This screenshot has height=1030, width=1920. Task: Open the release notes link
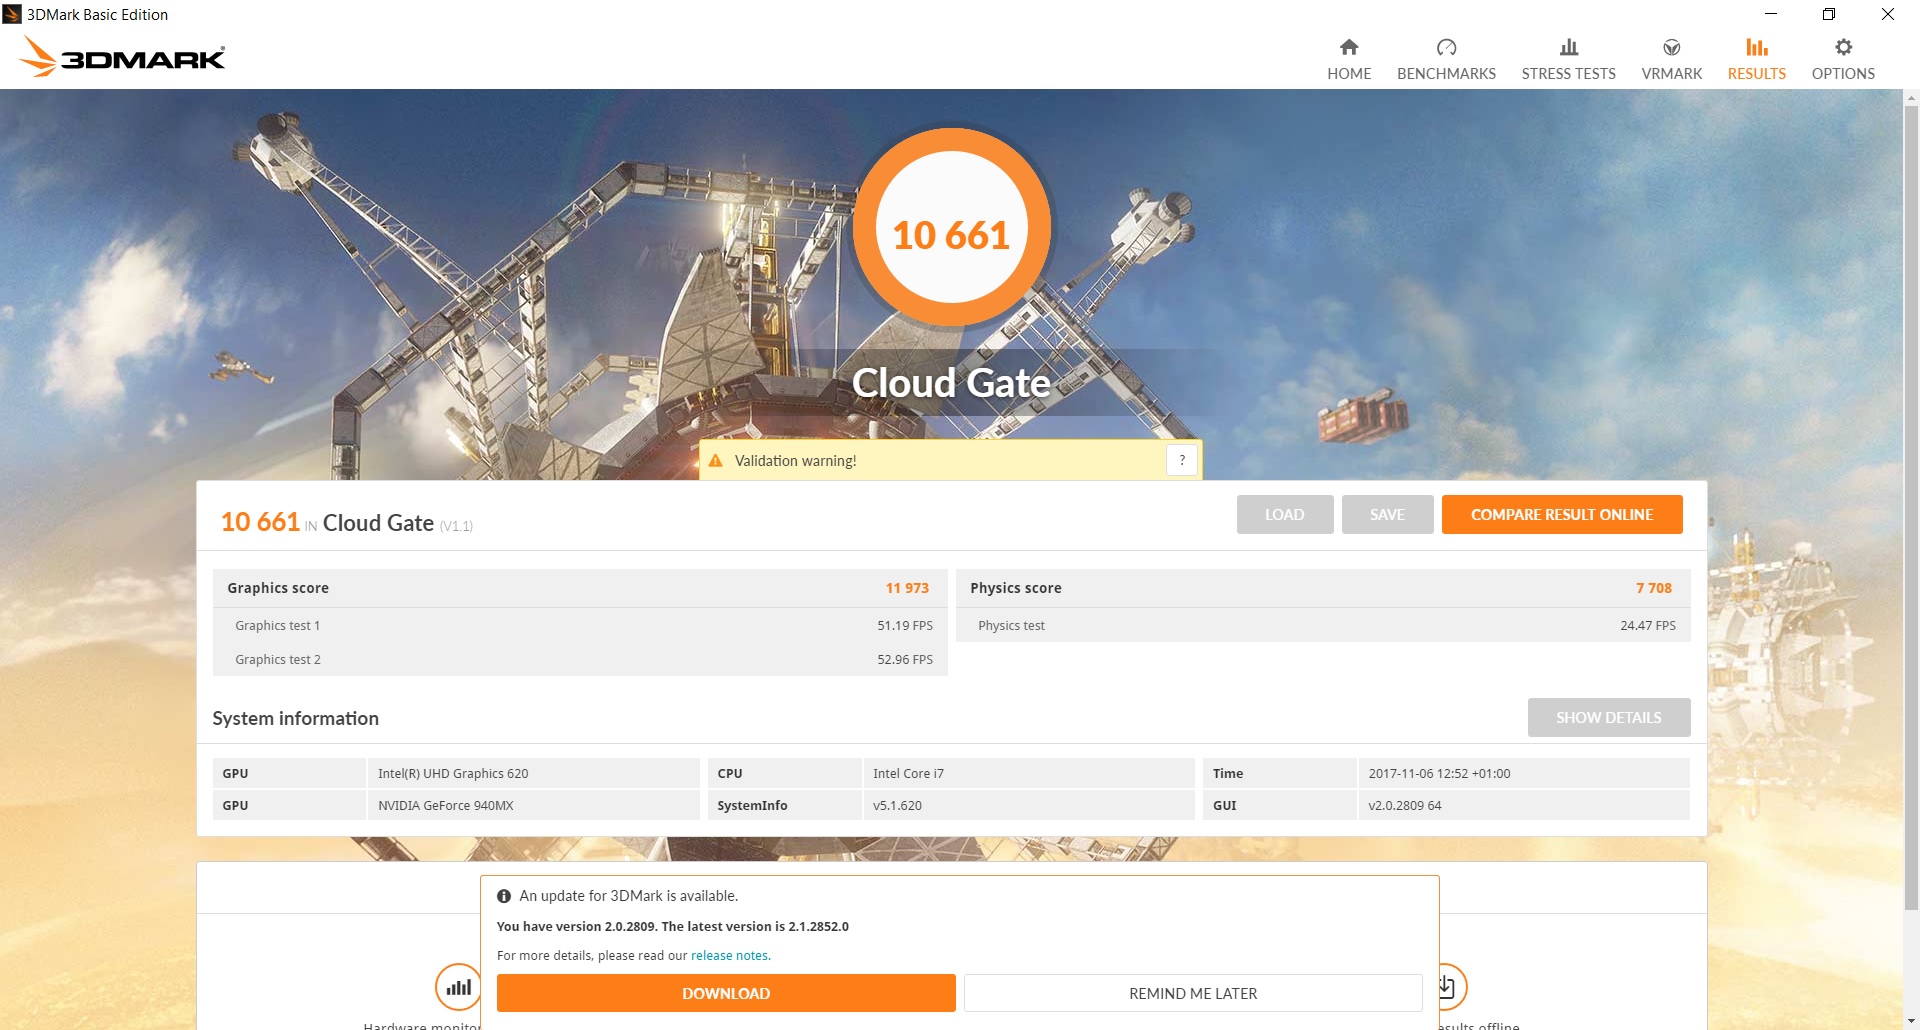click(x=730, y=956)
